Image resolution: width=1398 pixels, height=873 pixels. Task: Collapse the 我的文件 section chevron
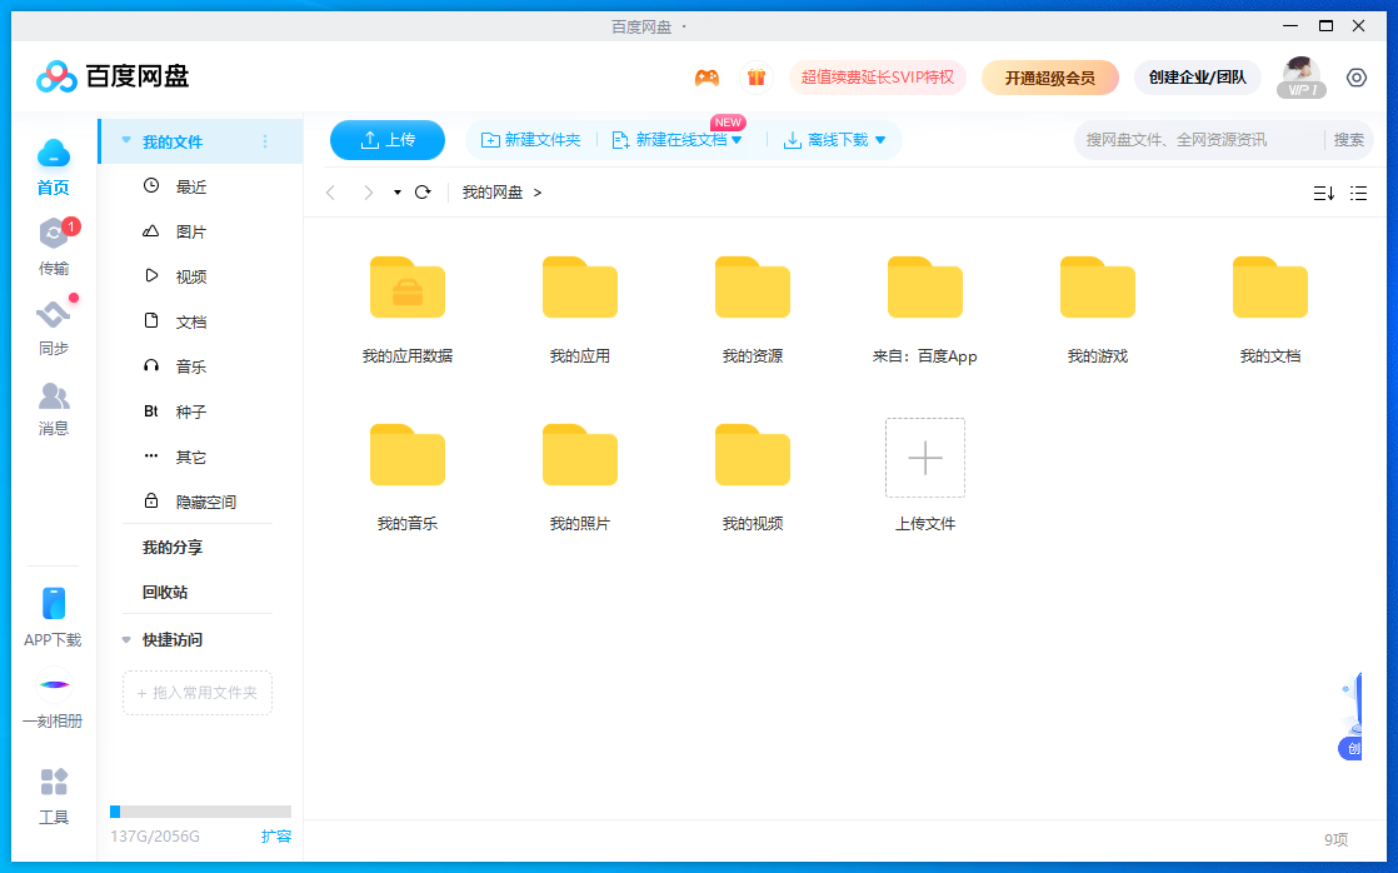(x=125, y=141)
